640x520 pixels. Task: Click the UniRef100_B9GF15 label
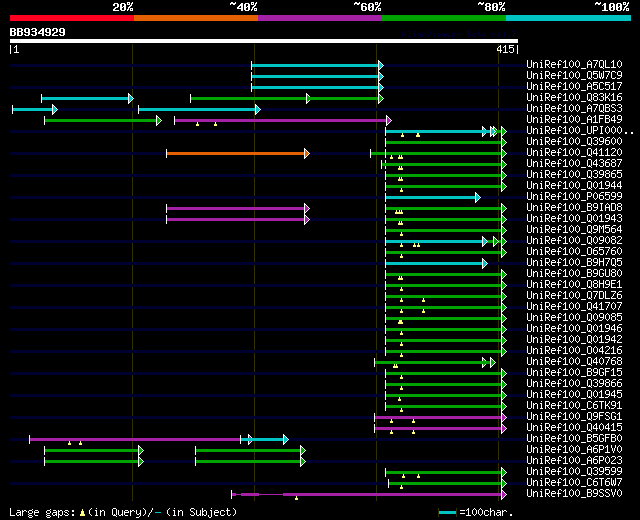(x=574, y=373)
